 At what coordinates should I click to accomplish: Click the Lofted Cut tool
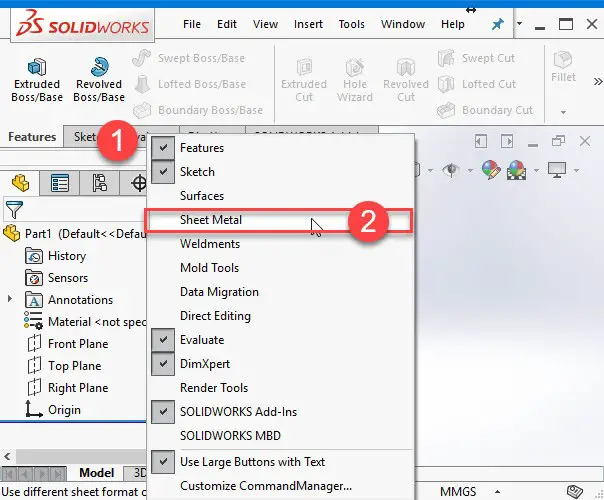pyautogui.click(x=477, y=84)
